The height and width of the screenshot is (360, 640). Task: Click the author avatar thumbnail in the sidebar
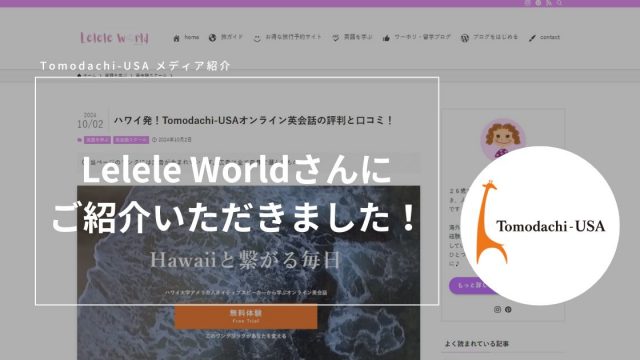pyautogui.click(x=503, y=139)
